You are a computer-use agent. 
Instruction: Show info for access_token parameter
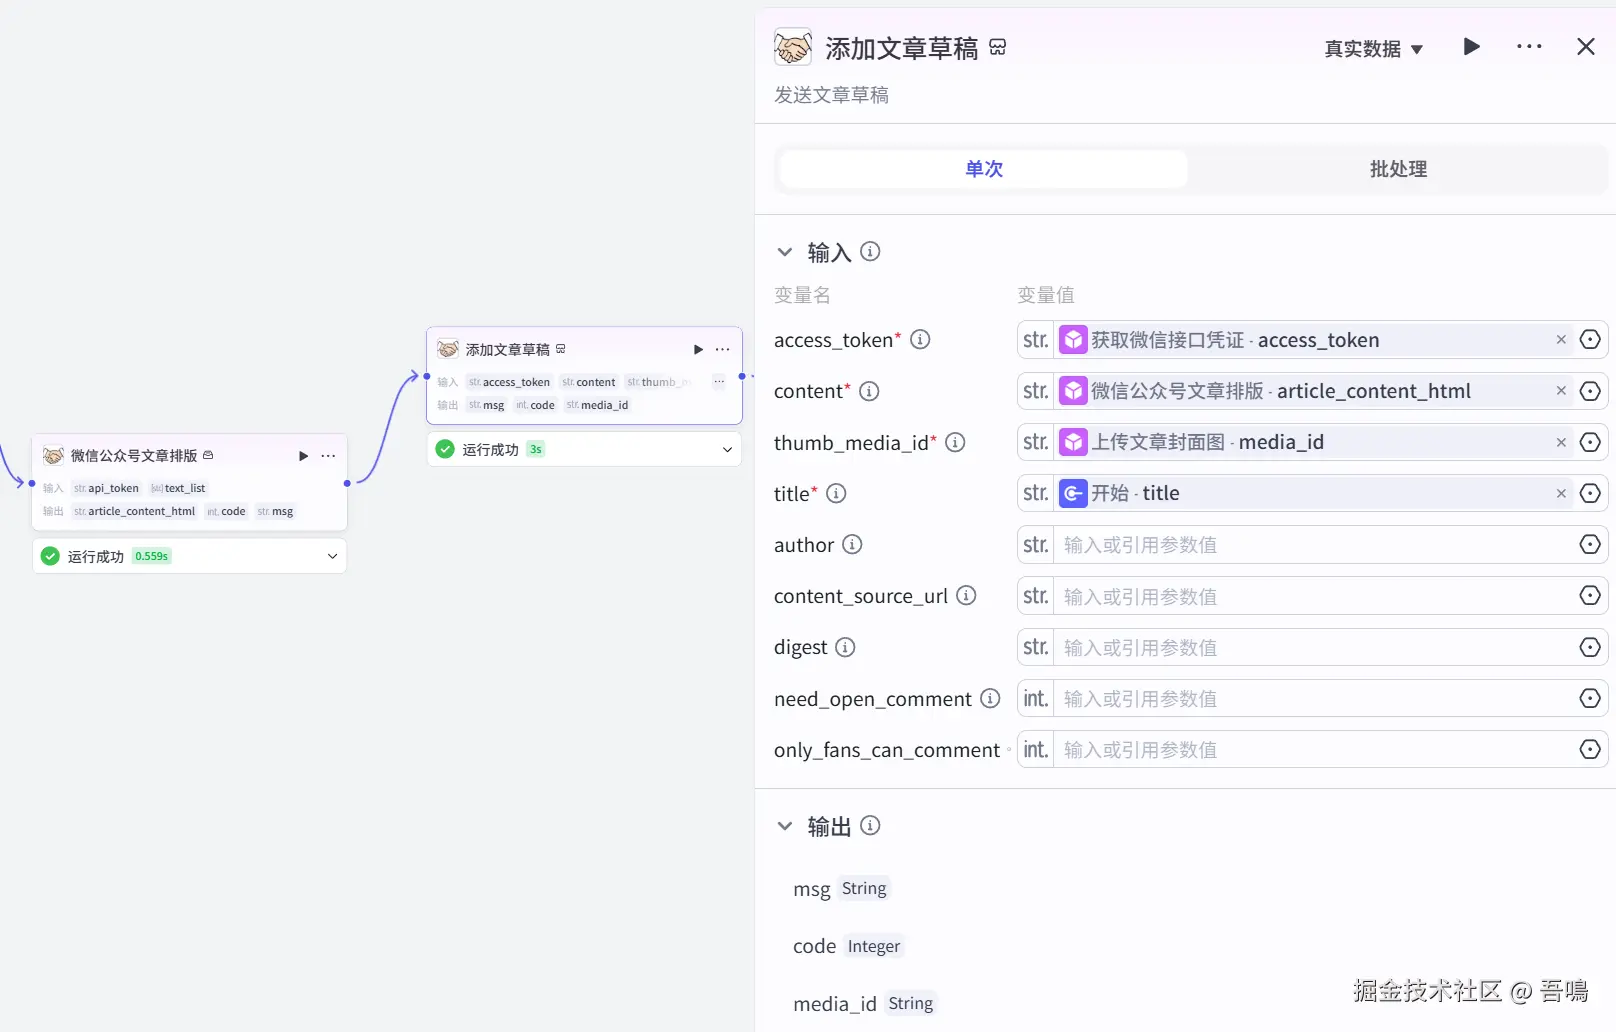pos(921,340)
